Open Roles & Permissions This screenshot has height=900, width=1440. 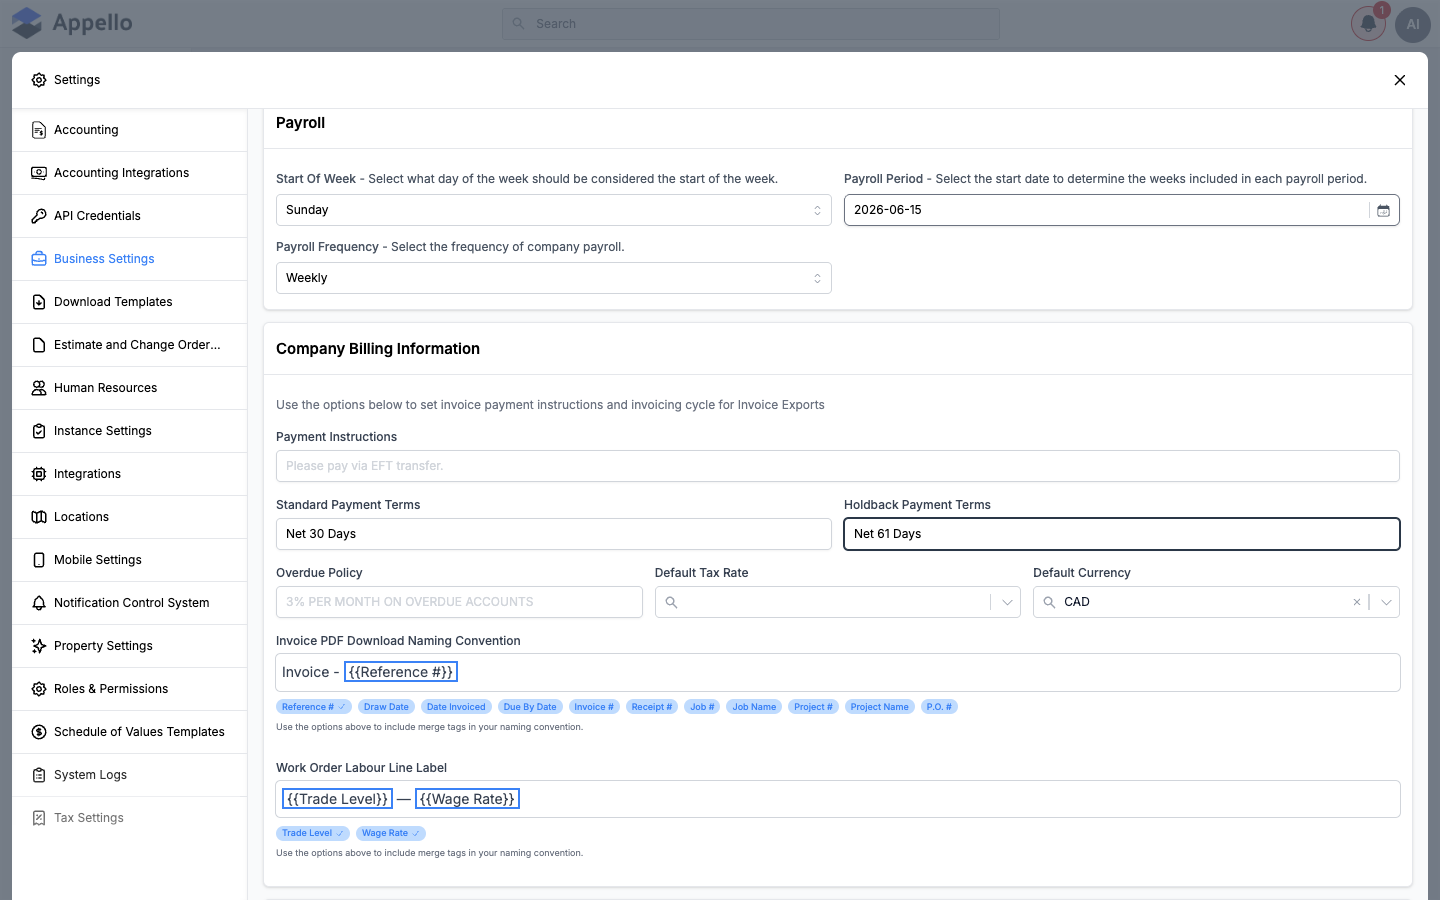pyautogui.click(x=130, y=689)
